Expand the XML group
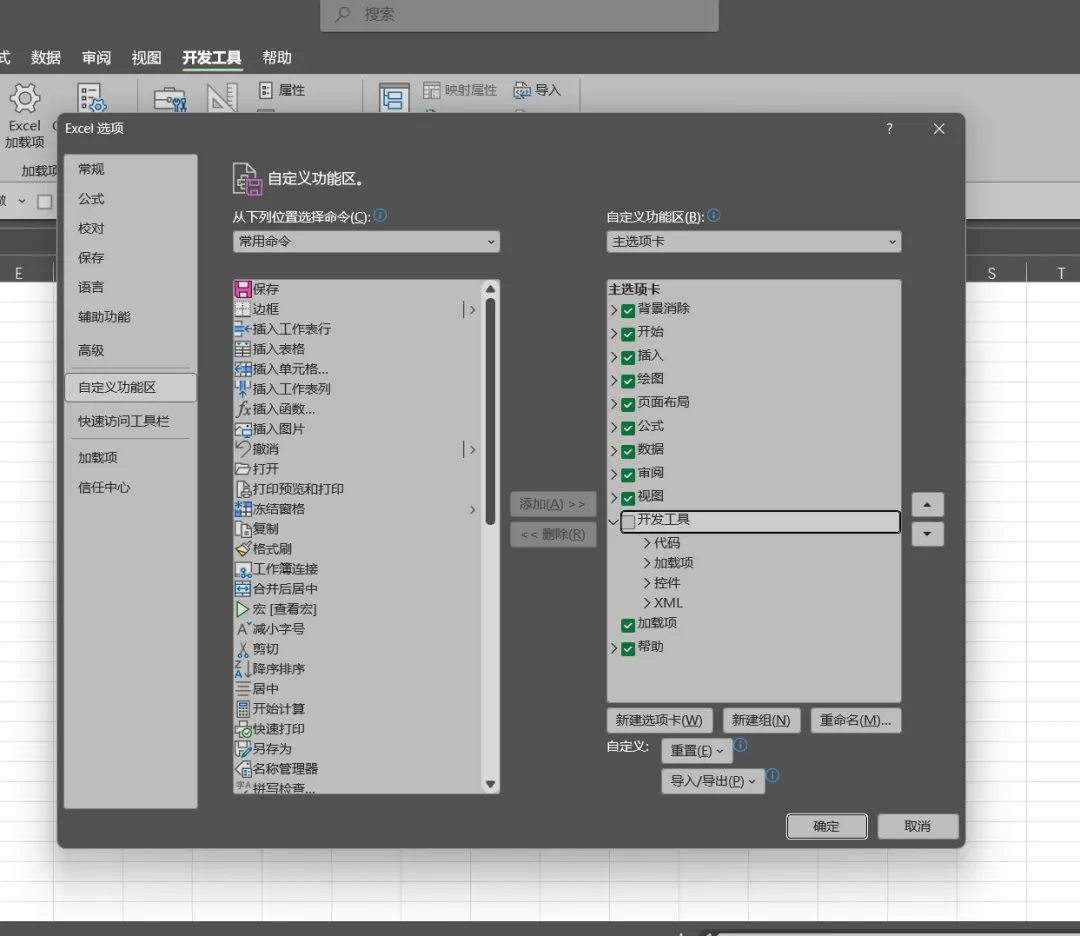Image resolution: width=1080 pixels, height=936 pixels. 647,603
